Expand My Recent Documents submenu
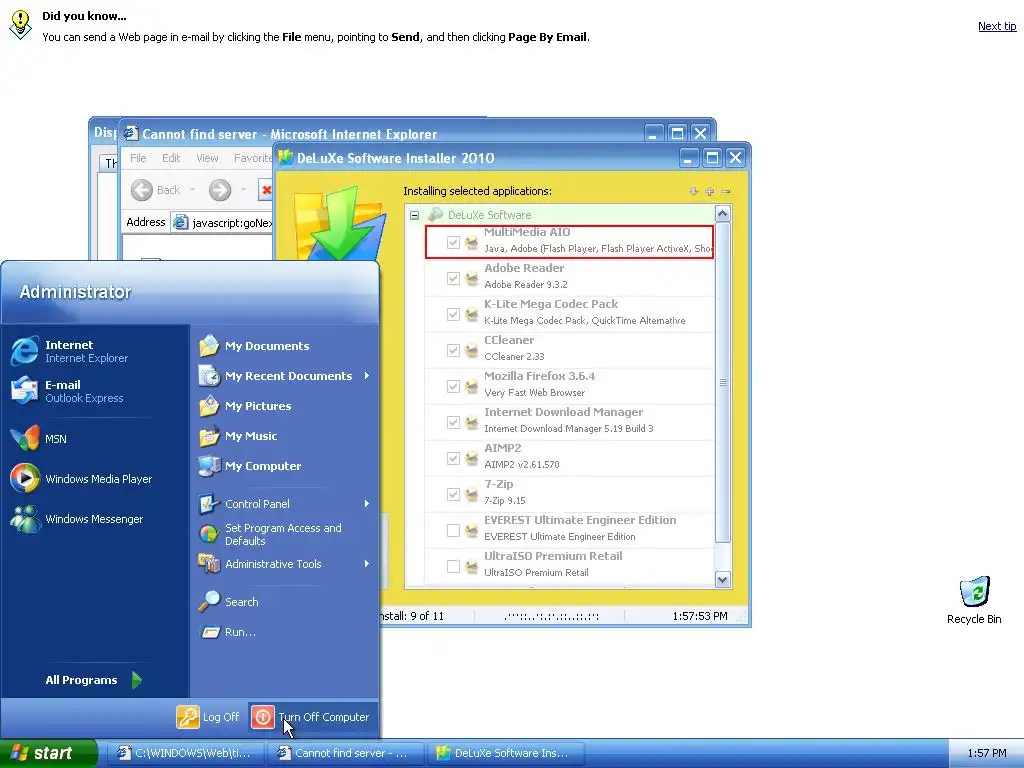Viewport: 1024px width, 768px height. [367, 376]
